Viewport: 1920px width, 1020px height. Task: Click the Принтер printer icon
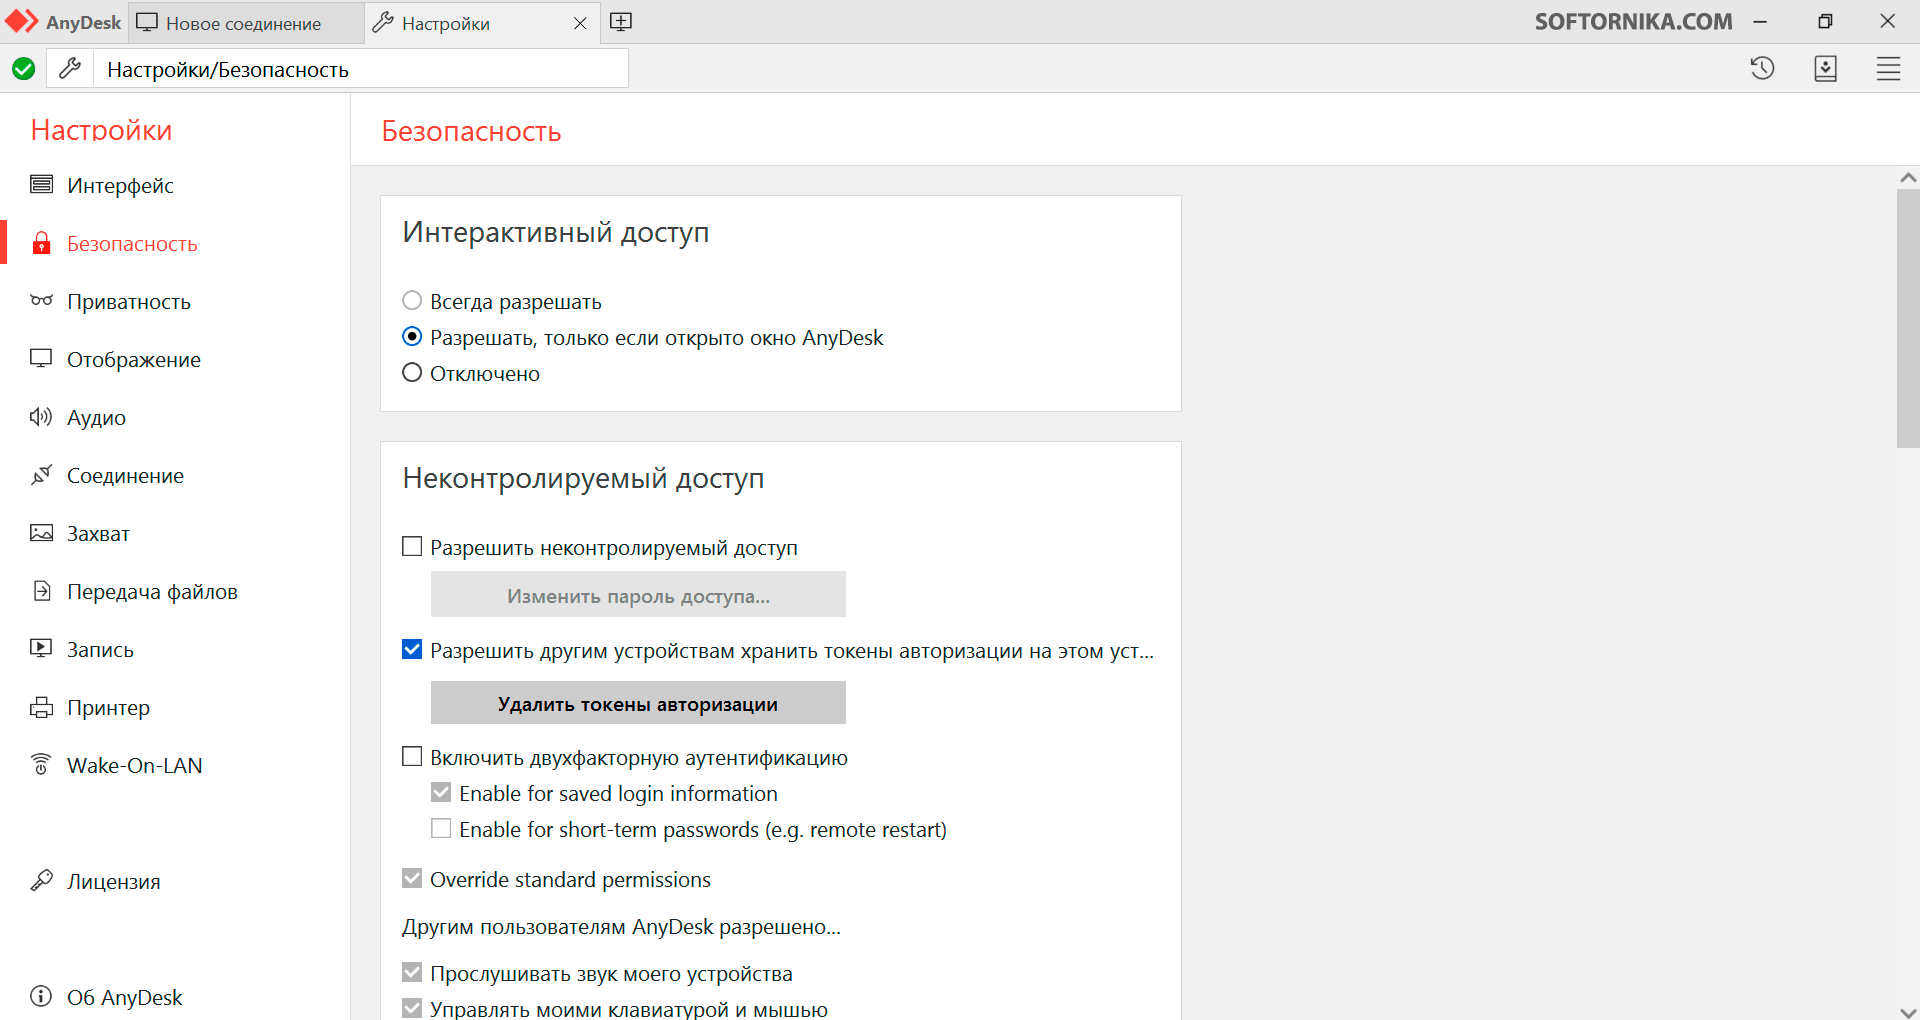click(41, 707)
